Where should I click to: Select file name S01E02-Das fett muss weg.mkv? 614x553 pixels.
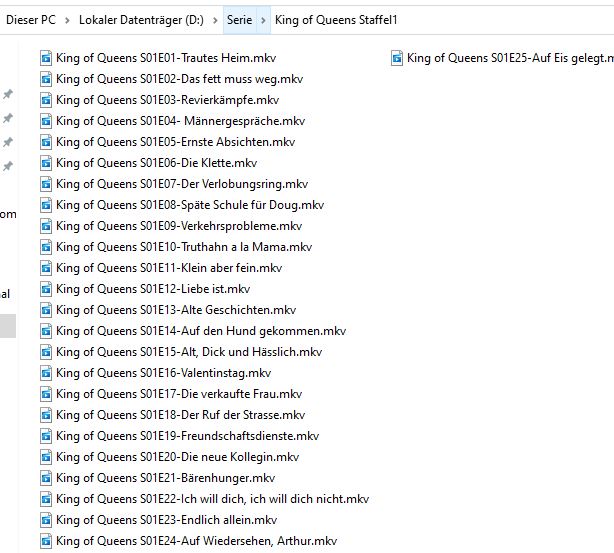coord(180,79)
